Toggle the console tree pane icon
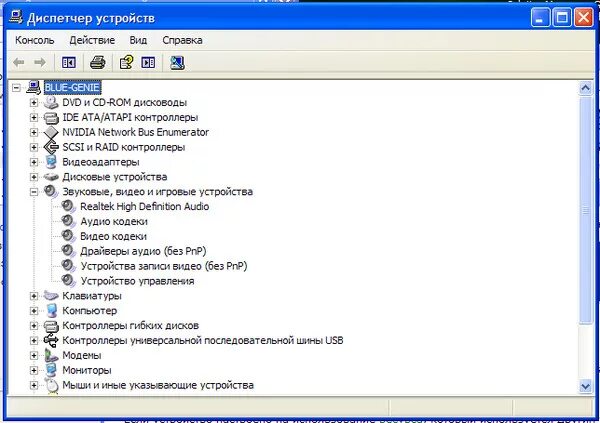The width and height of the screenshot is (600, 423). pyautogui.click(x=69, y=62)
